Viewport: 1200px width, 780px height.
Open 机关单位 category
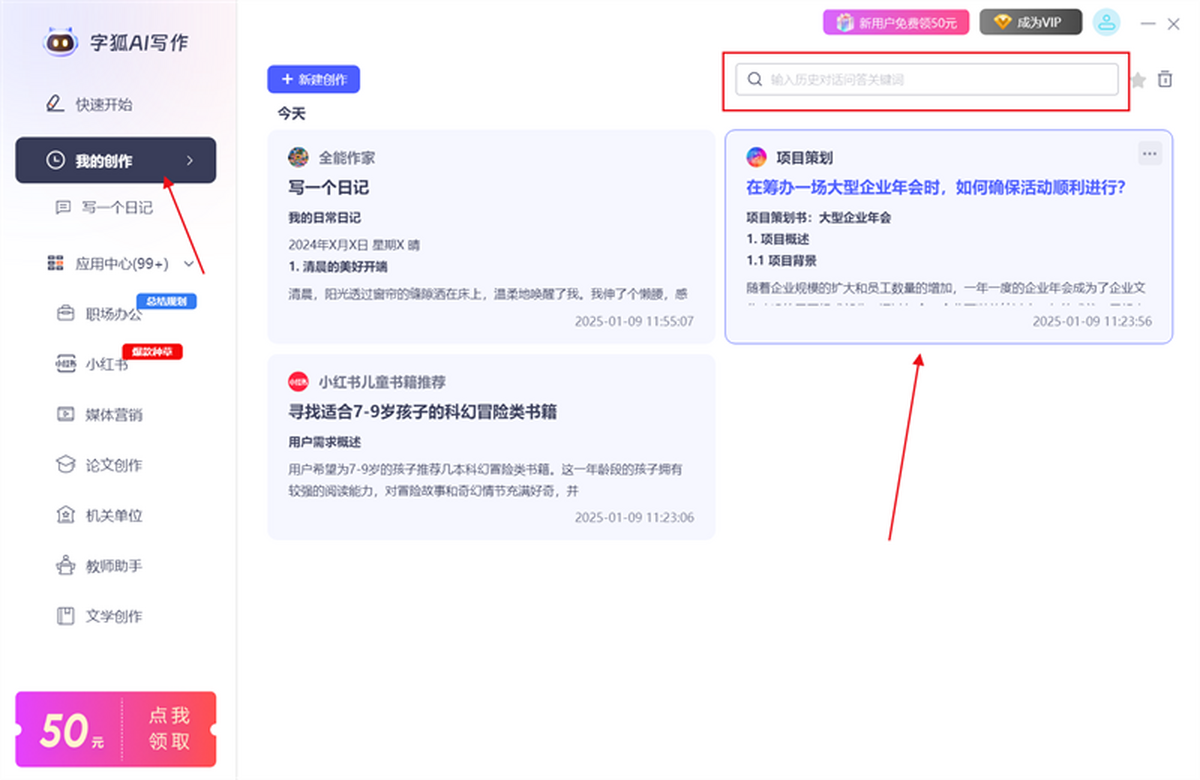(114, 515)
